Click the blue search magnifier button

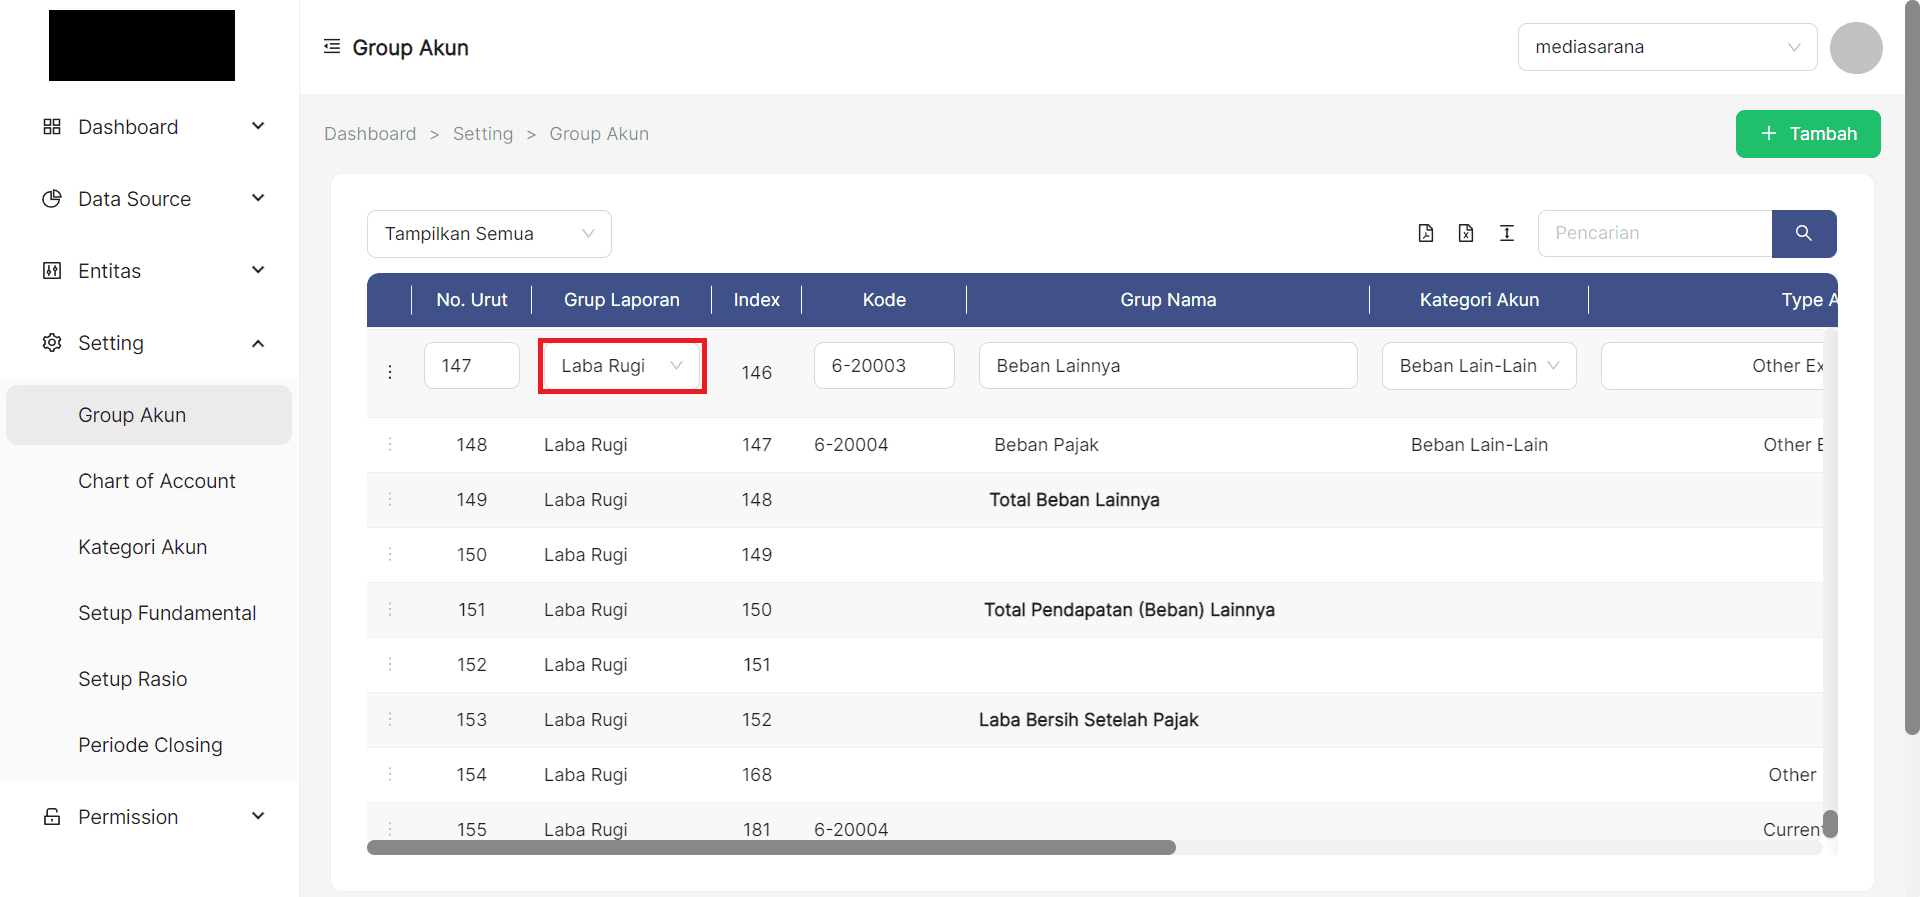click(x=1804, y=233)
